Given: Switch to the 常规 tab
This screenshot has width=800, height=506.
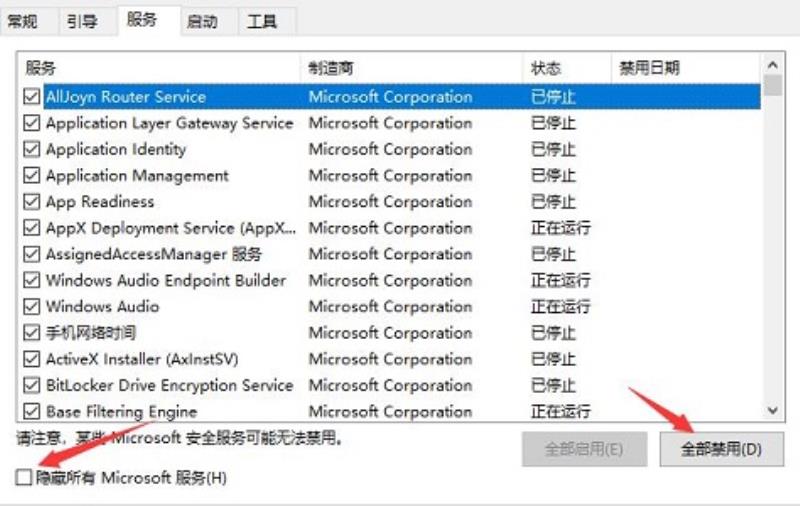Looking at the screenshot, I should (22, 21).
